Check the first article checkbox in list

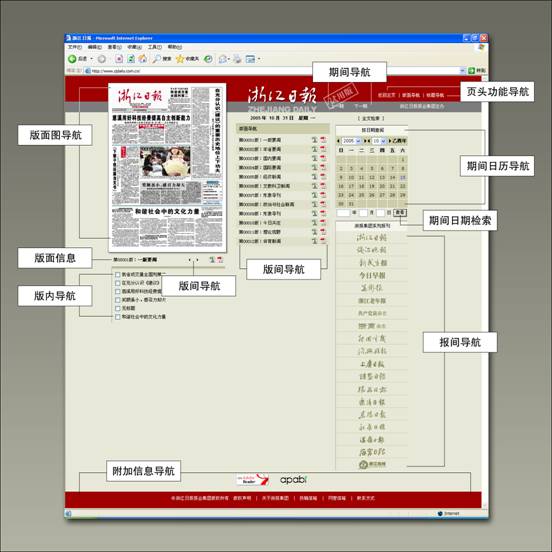point(118,274)
